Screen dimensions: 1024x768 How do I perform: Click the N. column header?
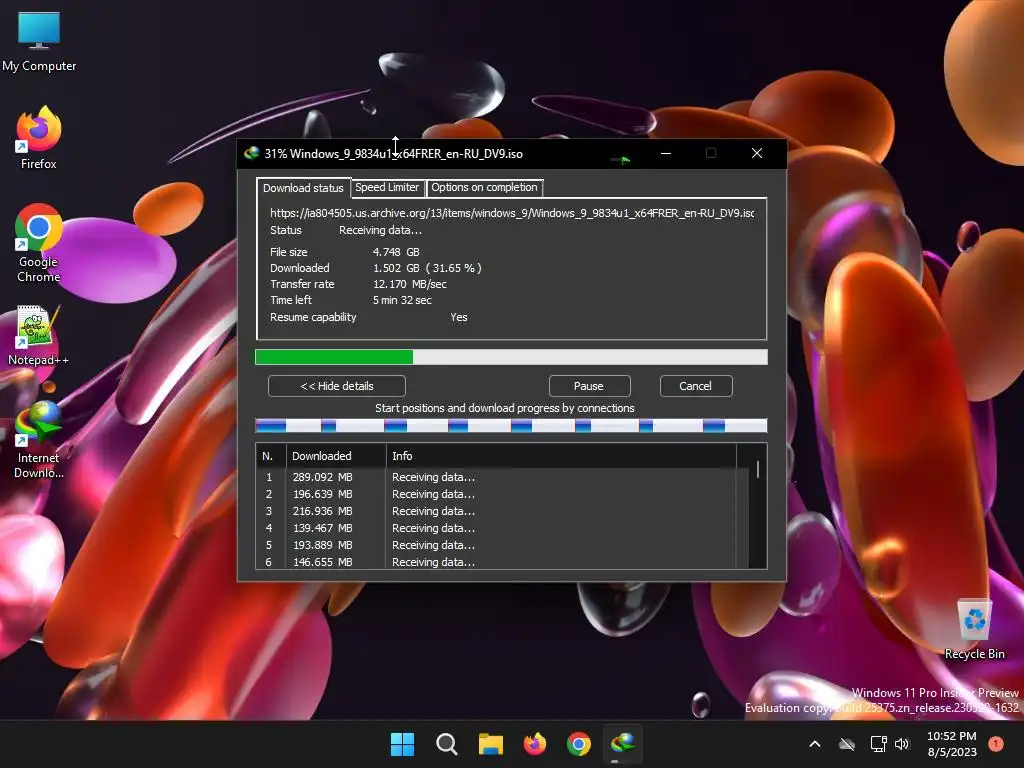click(x=271, y=456)
